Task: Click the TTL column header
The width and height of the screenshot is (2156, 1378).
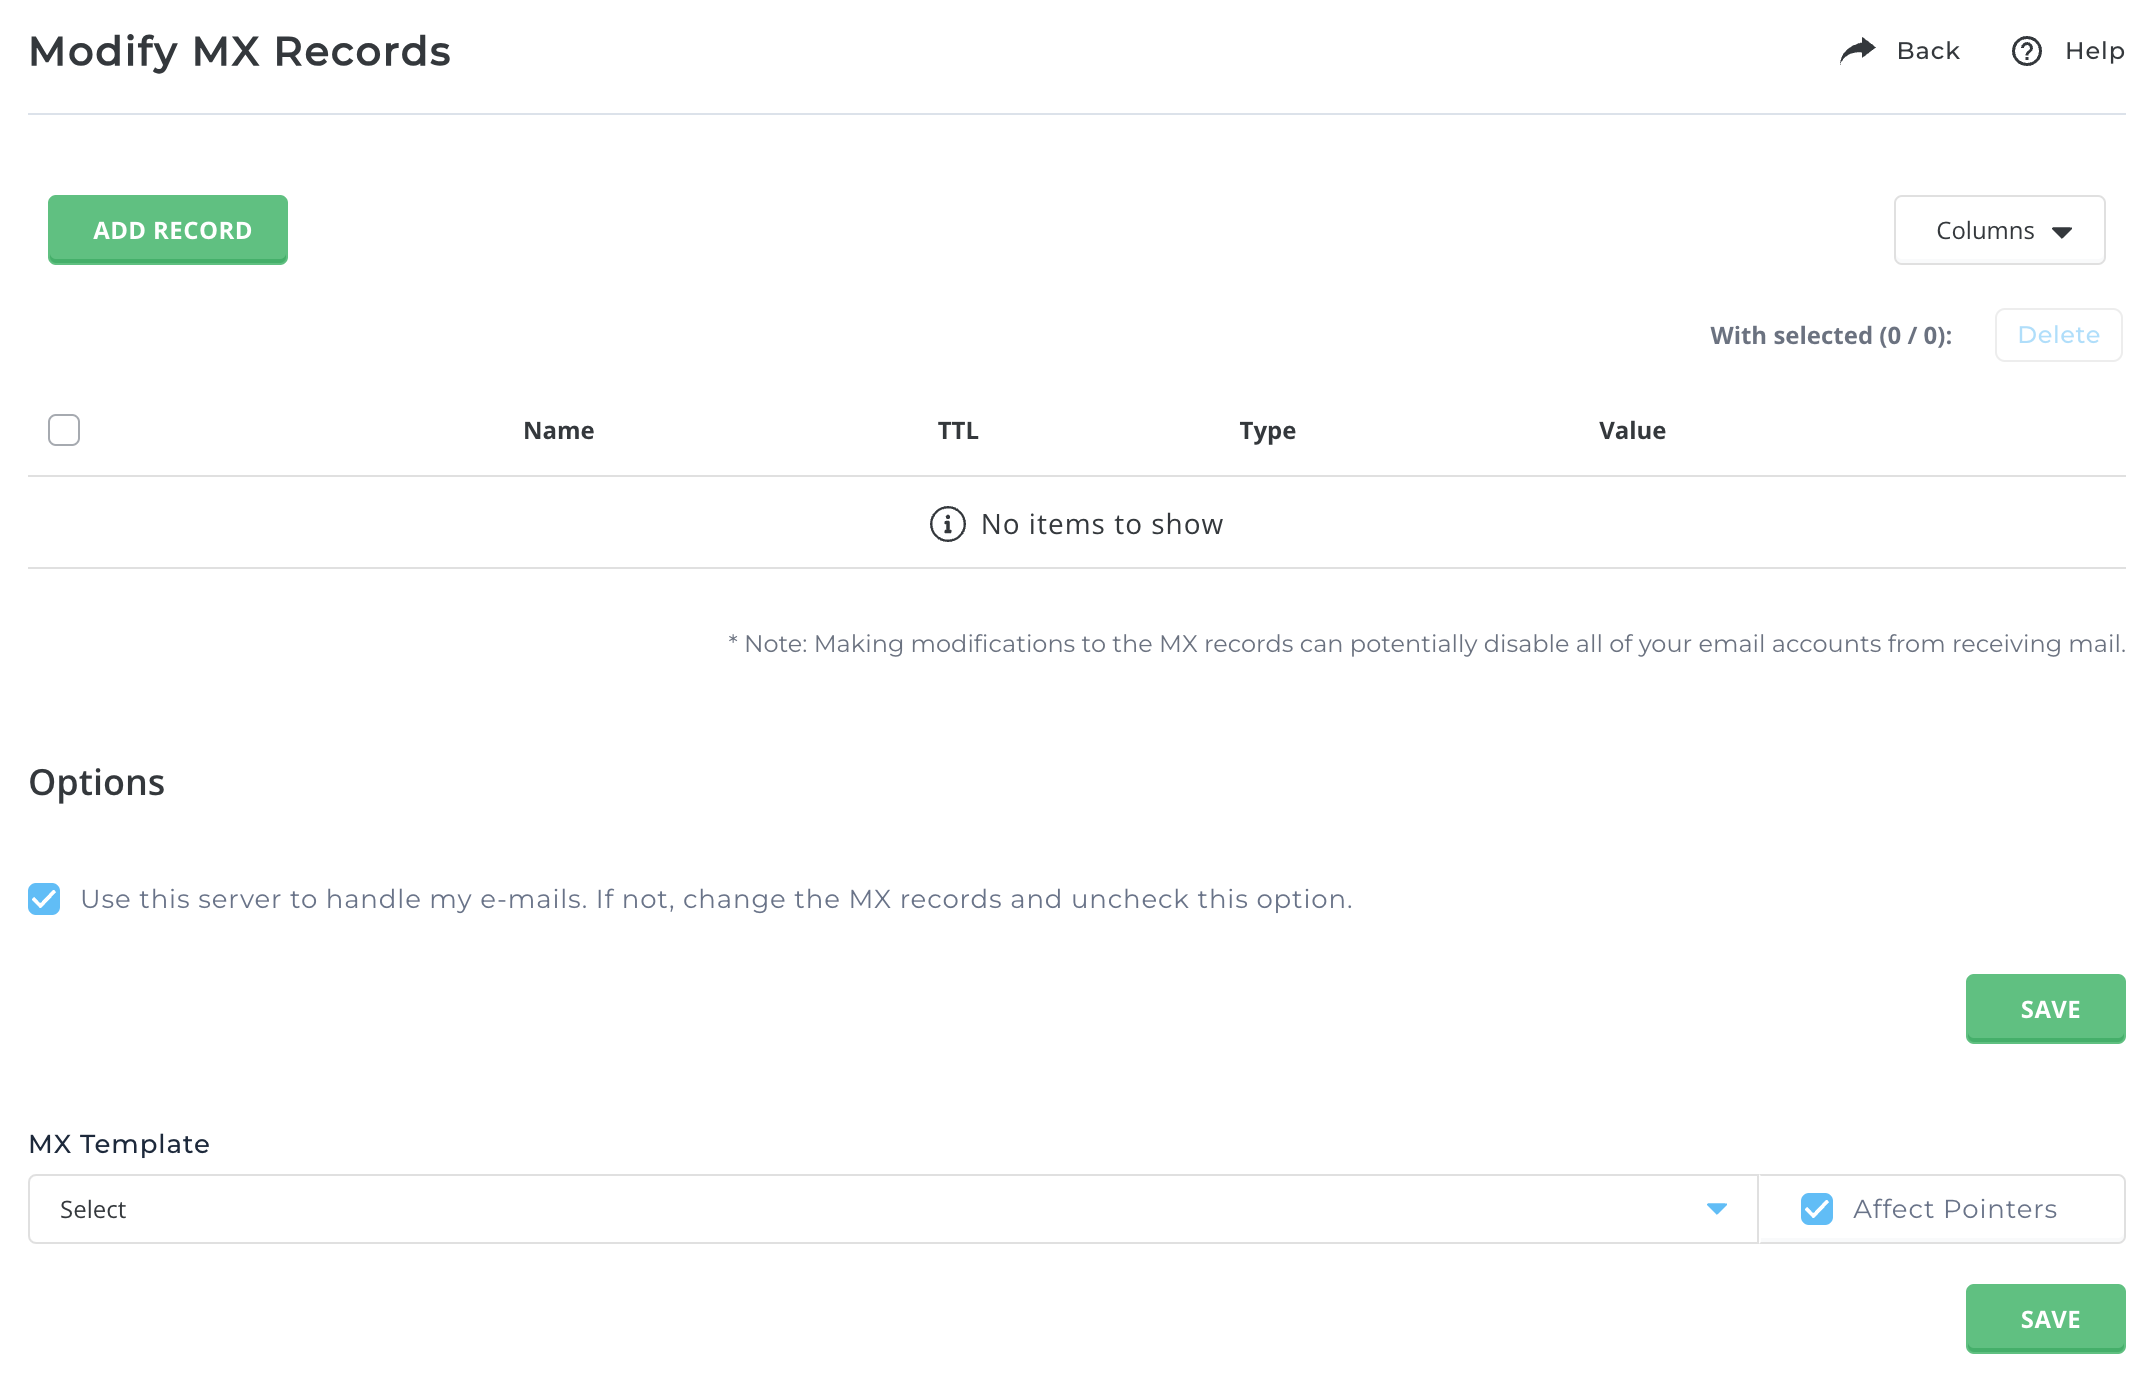Action: pyautogui.click(x=962, y=431)
